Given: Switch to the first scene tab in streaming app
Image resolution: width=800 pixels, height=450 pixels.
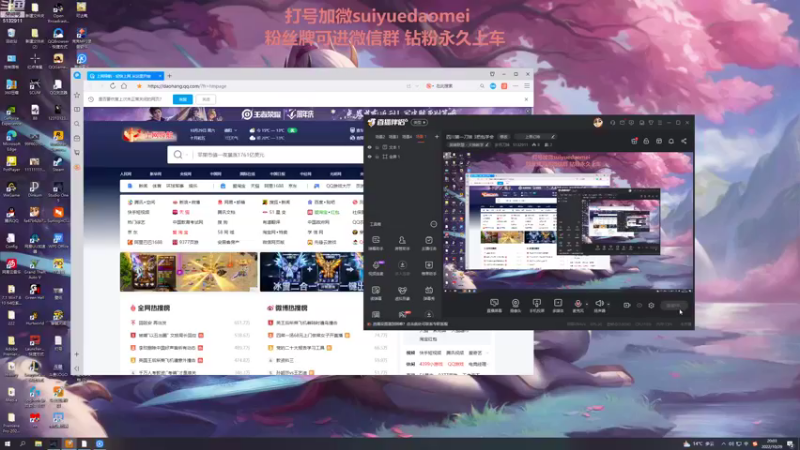Looking at the screenshot, I should [x=380, y=137].
